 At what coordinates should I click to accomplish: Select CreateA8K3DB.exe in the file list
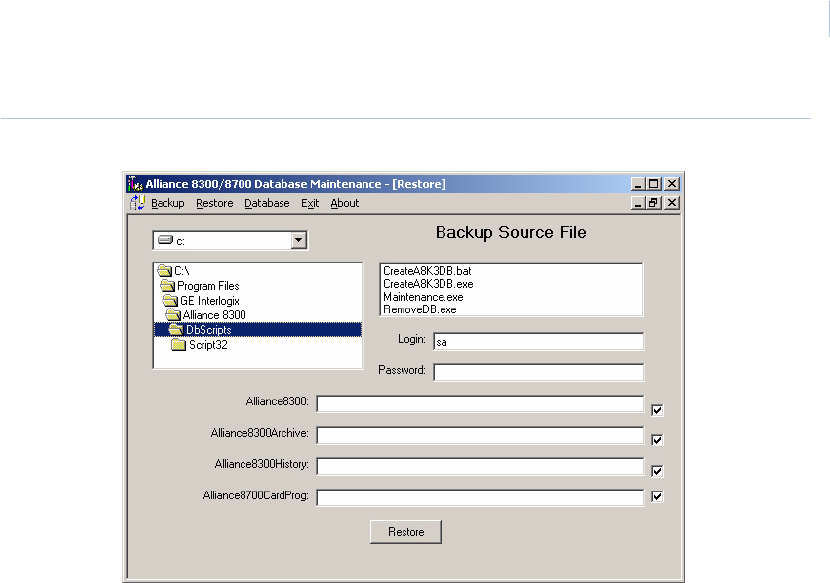[x=428, y=284]
